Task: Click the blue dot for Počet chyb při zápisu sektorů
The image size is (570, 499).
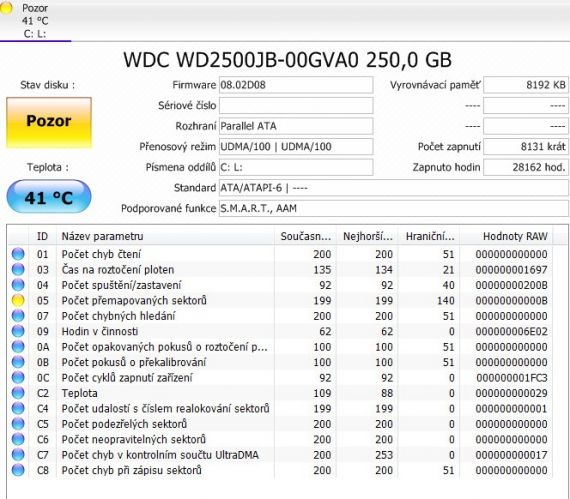Action: pos(18,470)
